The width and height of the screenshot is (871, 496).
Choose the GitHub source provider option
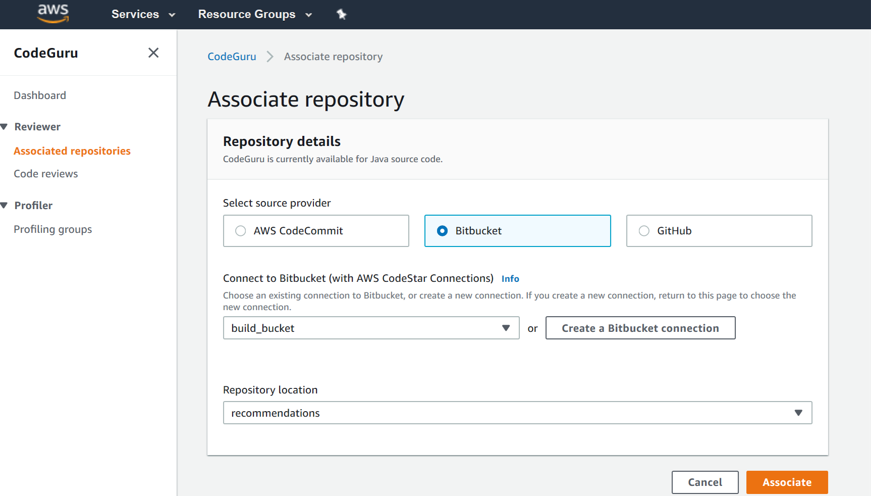point(644,231)
